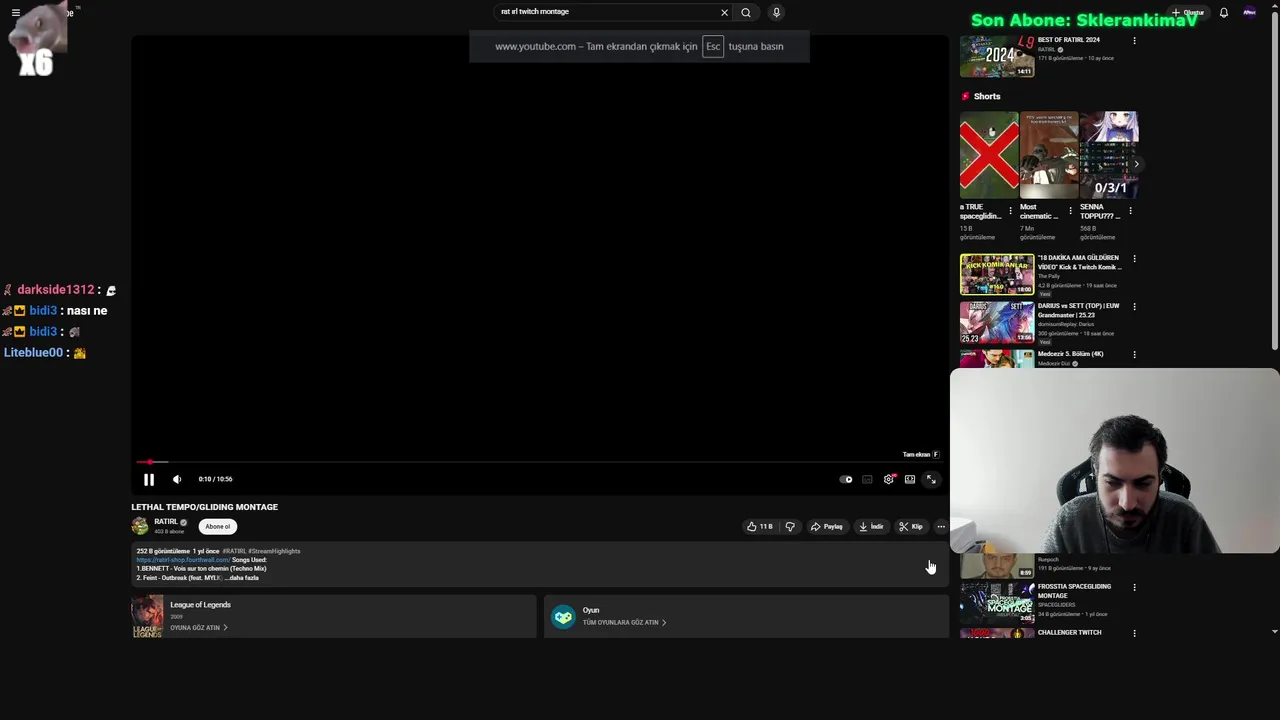This screenshot has width=1280, height=720.
Task: Open options for CHALLENGER TWITCH video
Action: point(1134,633)
